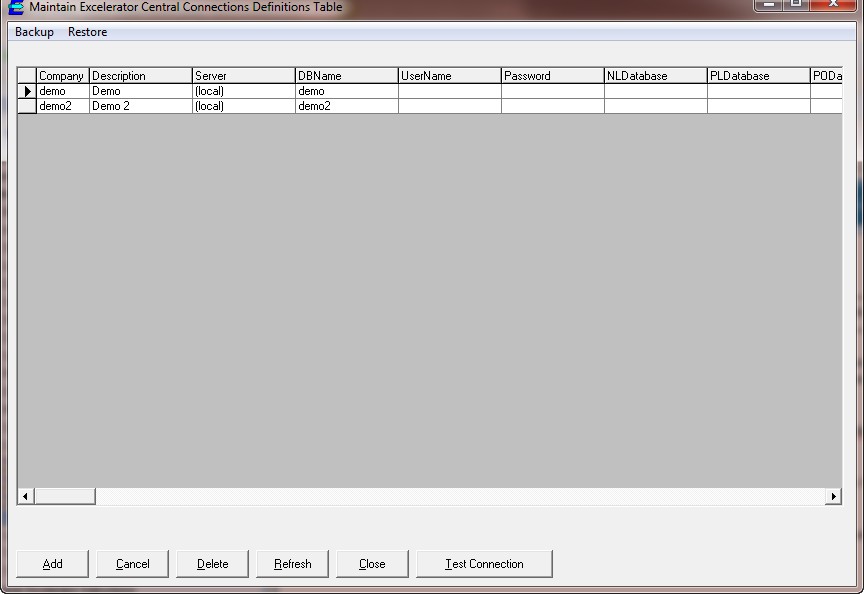This screenshot has height=594, width=864.
Task: Click the Add button
Action: pyautogui.click(x=52, y=564)
